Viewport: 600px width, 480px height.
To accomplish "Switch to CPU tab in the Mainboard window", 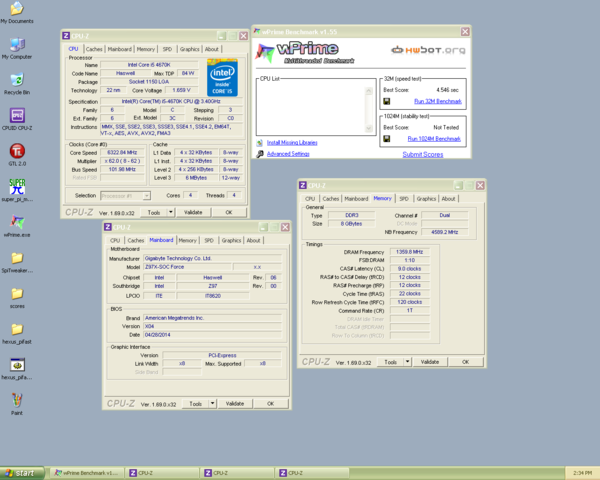I will 115,240.
